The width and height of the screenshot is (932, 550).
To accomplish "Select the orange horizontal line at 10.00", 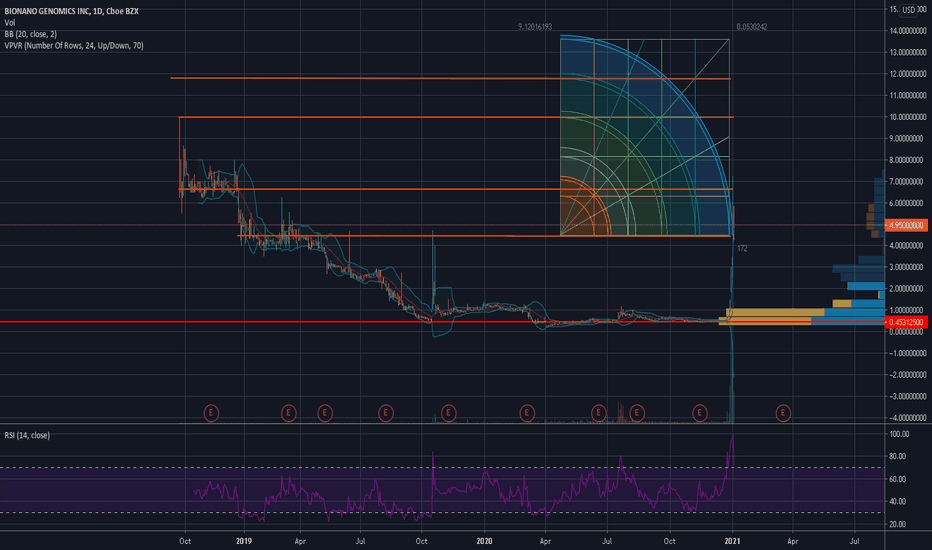I will click(456, 117).
